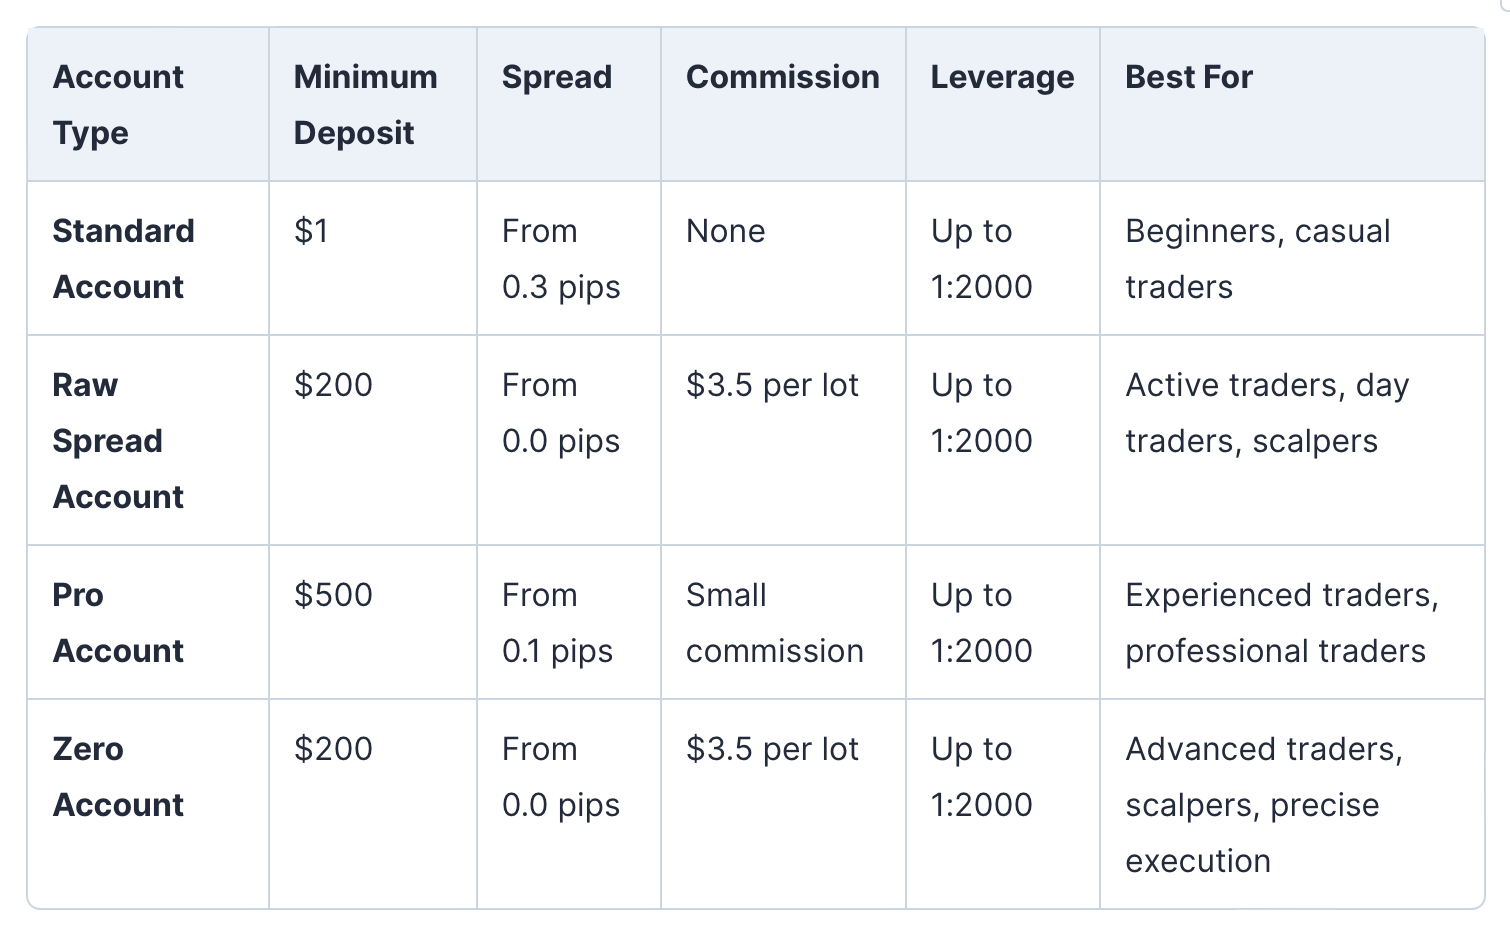Select Advanced traders, scalpers, precise execution cell
The width and height of the screenshot is (1510, 934).
pyautogui.click(x=1263, y=804)
